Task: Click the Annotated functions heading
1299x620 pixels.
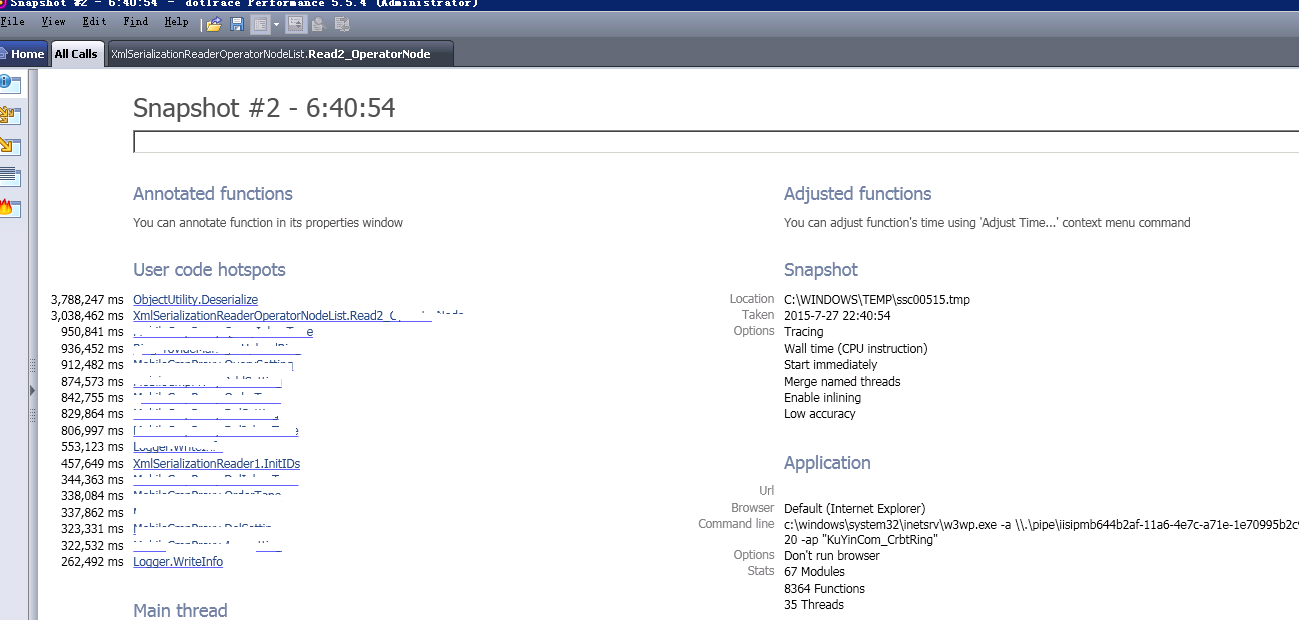Action: [x=213, y=194]
